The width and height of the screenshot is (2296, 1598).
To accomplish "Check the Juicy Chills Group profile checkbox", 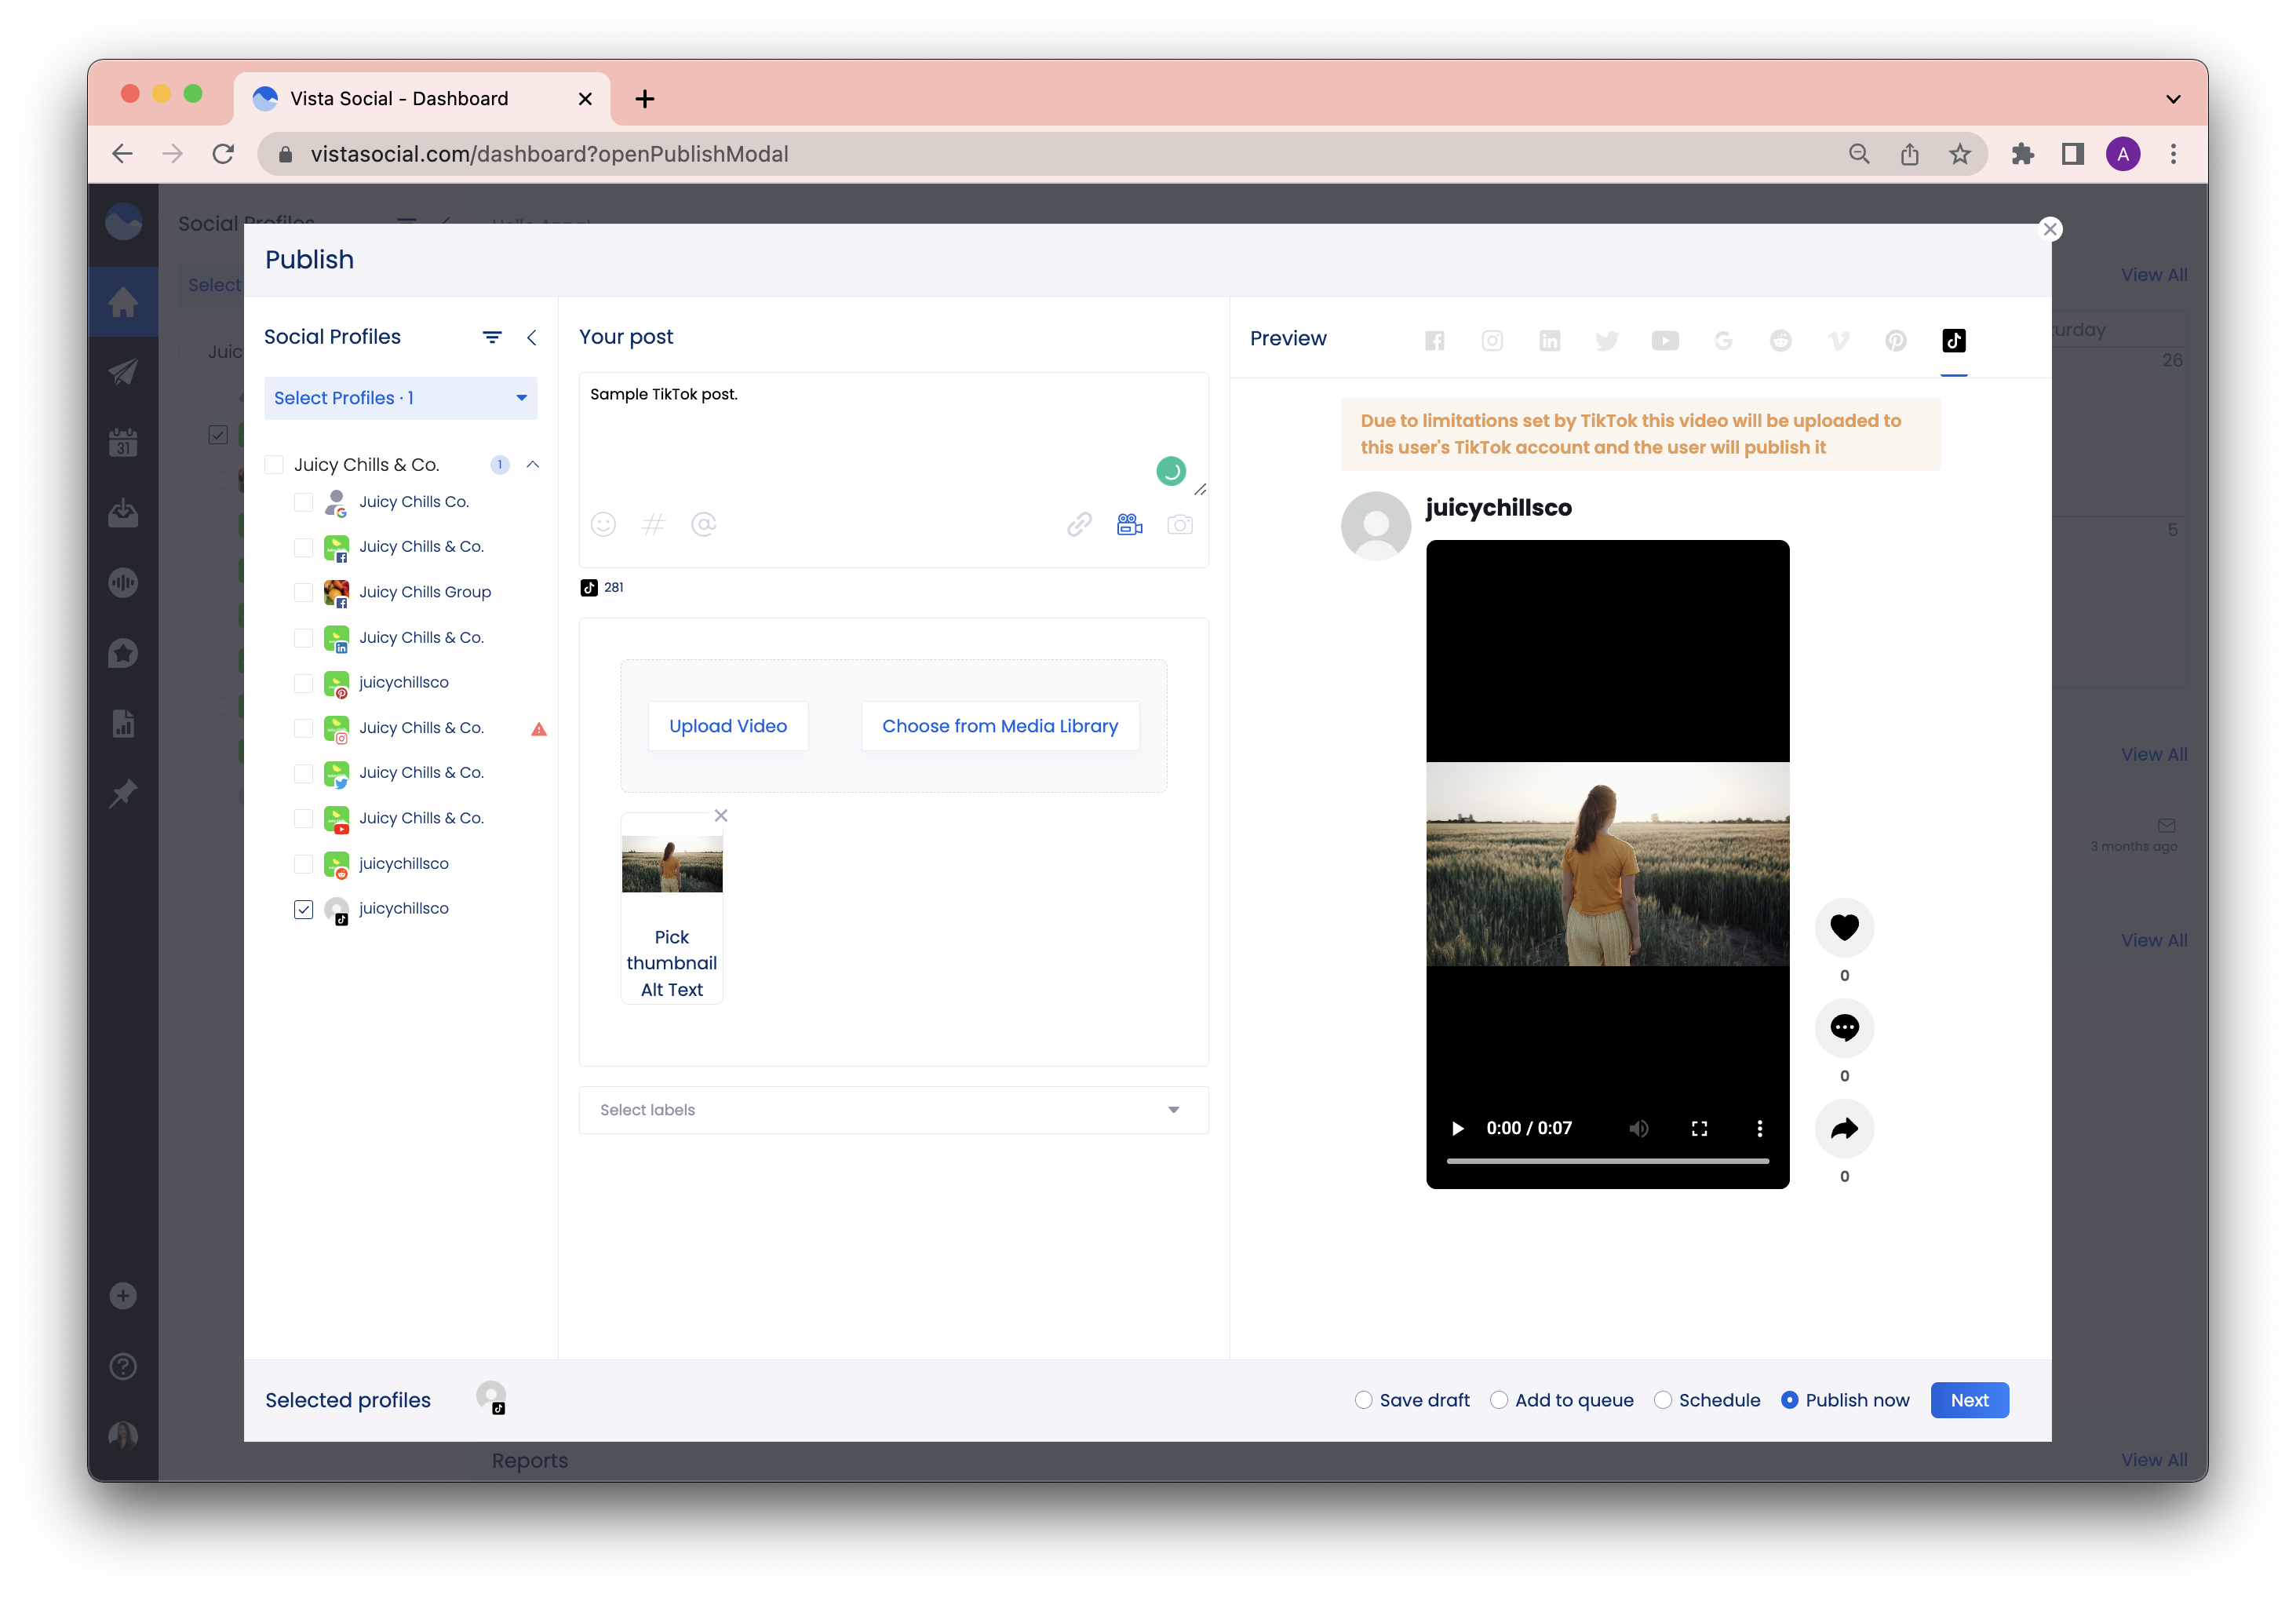I will (303, 592).
